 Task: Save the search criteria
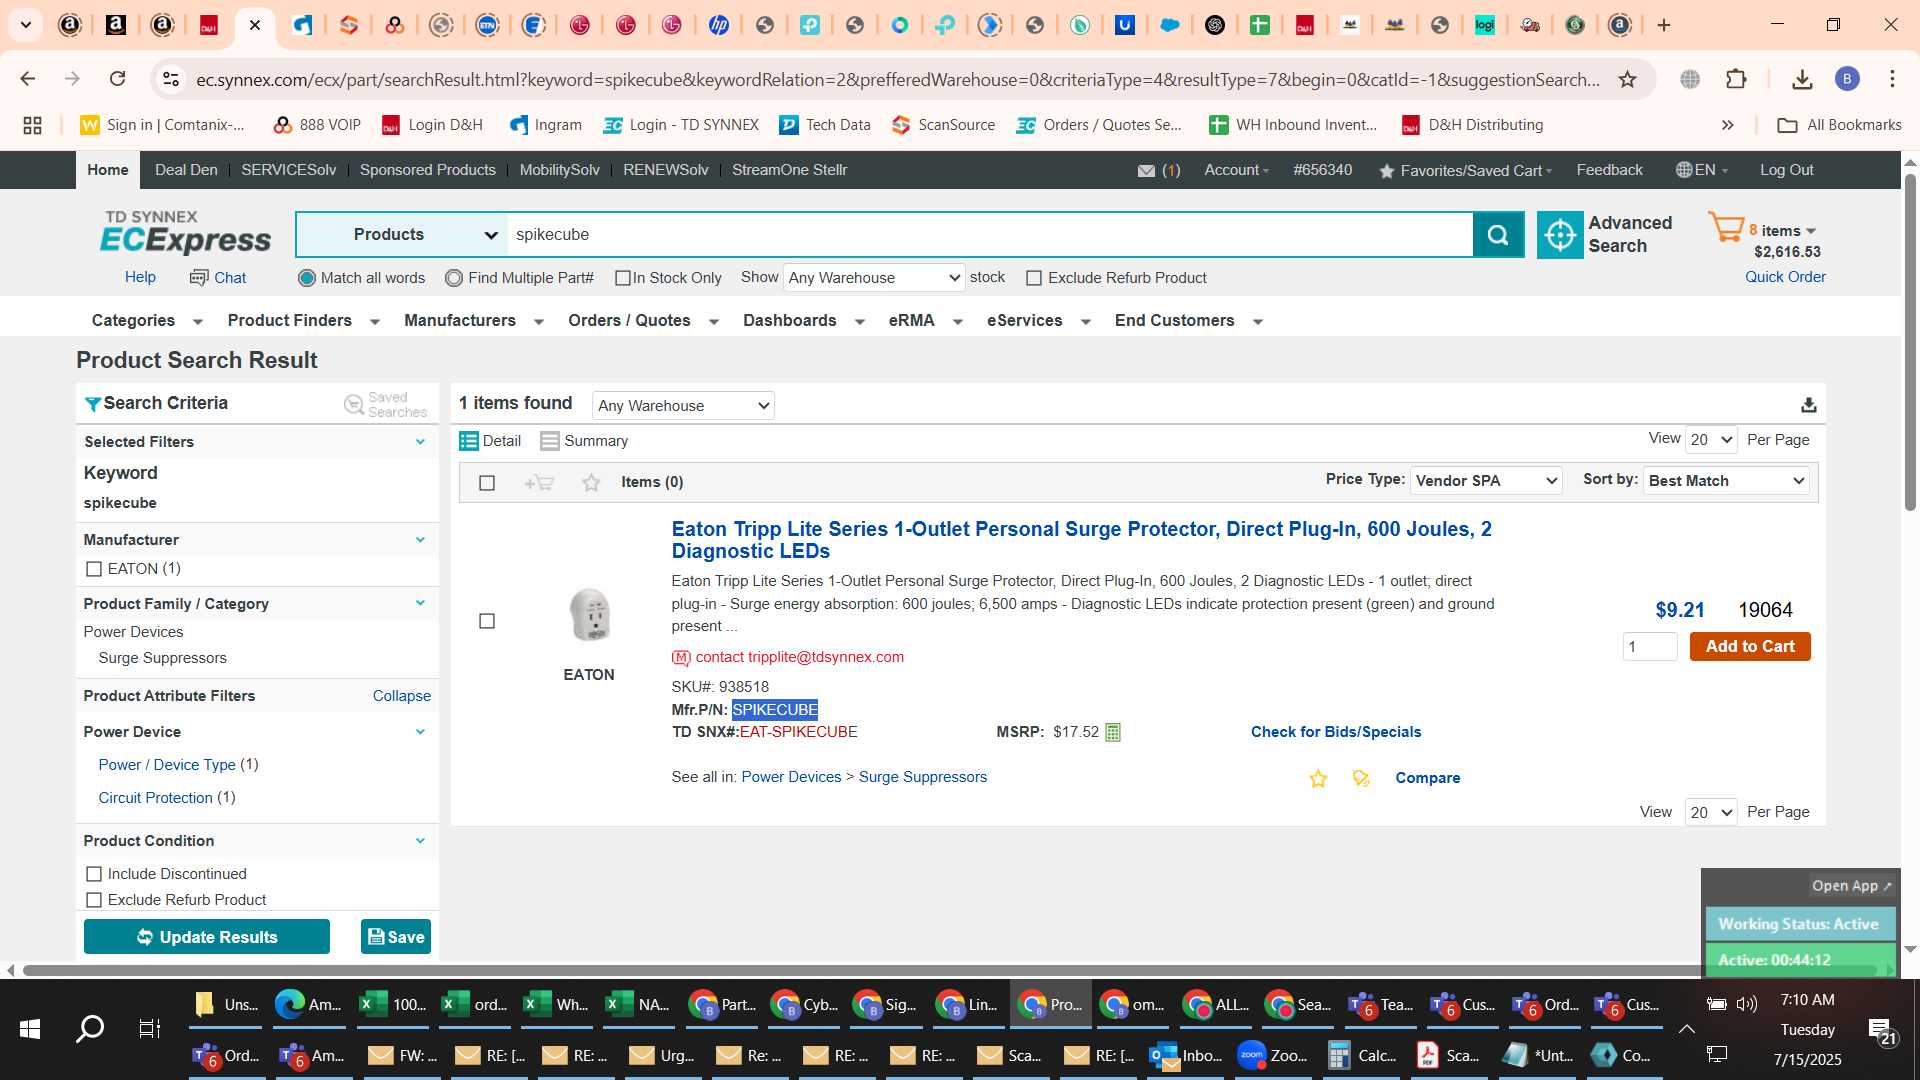pos(396,937)
